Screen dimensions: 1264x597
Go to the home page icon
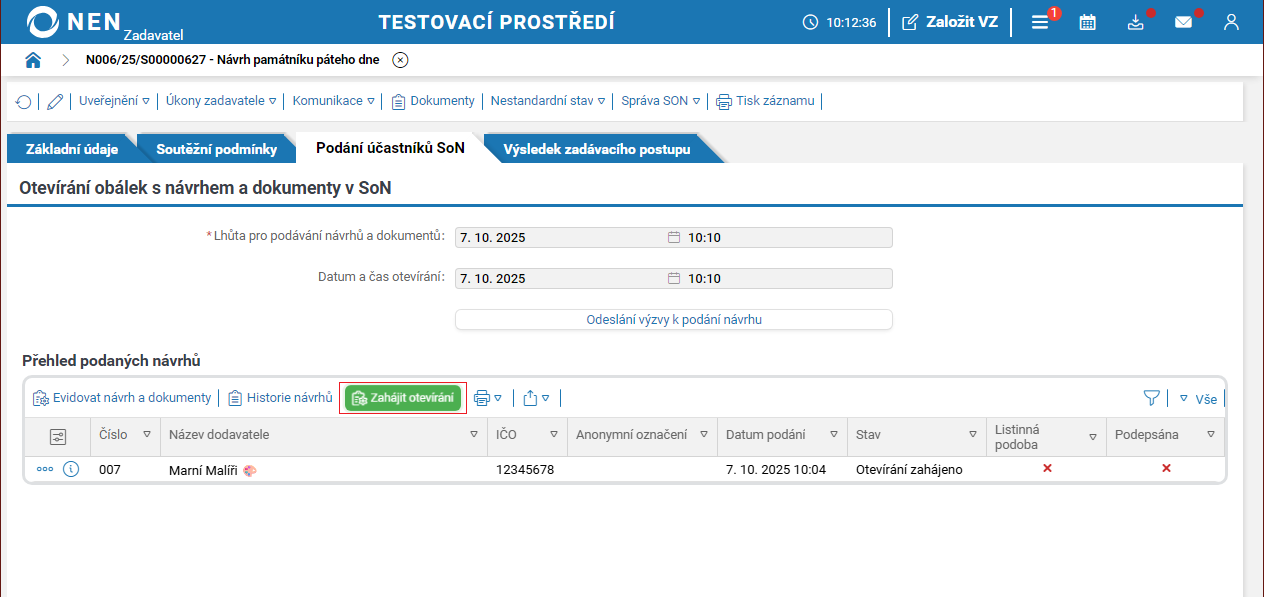pos(33,60)
